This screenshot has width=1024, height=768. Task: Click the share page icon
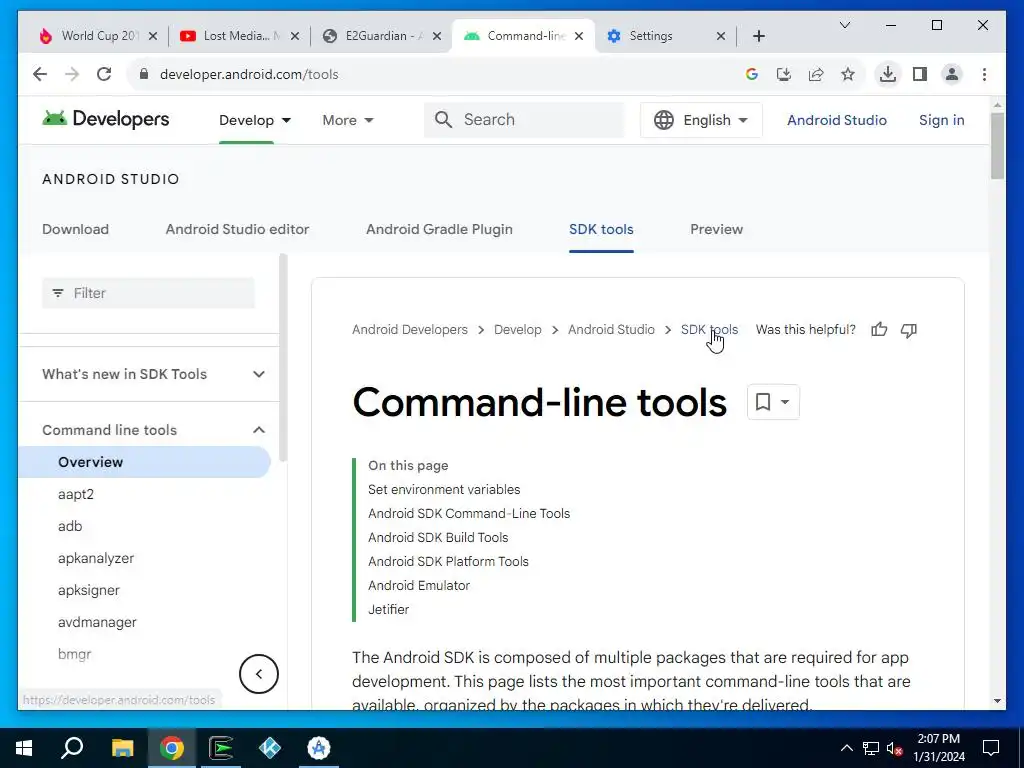[x=816, y=74]
